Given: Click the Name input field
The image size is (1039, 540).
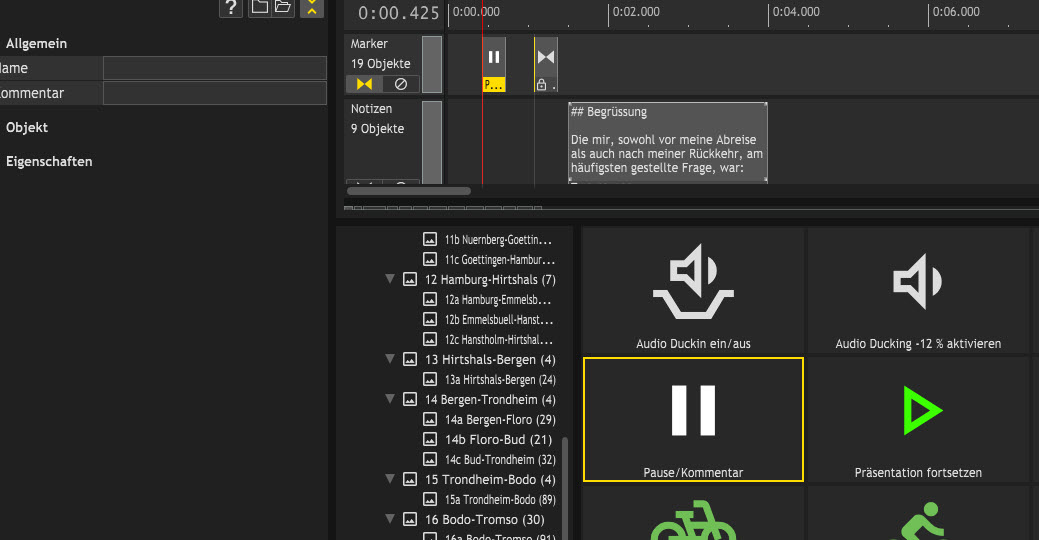Looking at the screenshot, I should tap(215, 68).
